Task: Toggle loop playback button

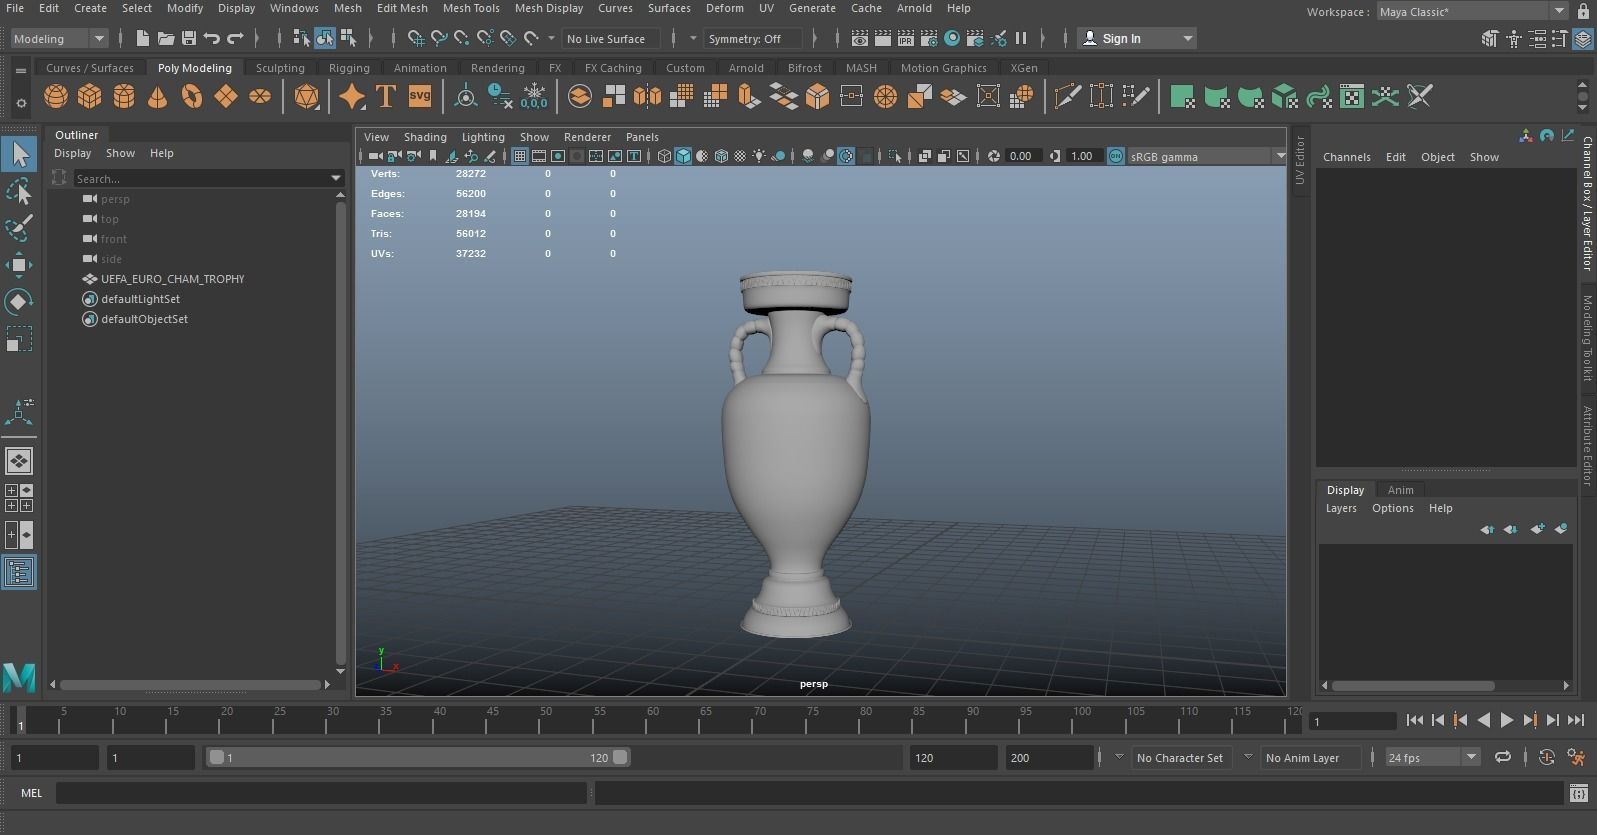Action: (1503, 757)
